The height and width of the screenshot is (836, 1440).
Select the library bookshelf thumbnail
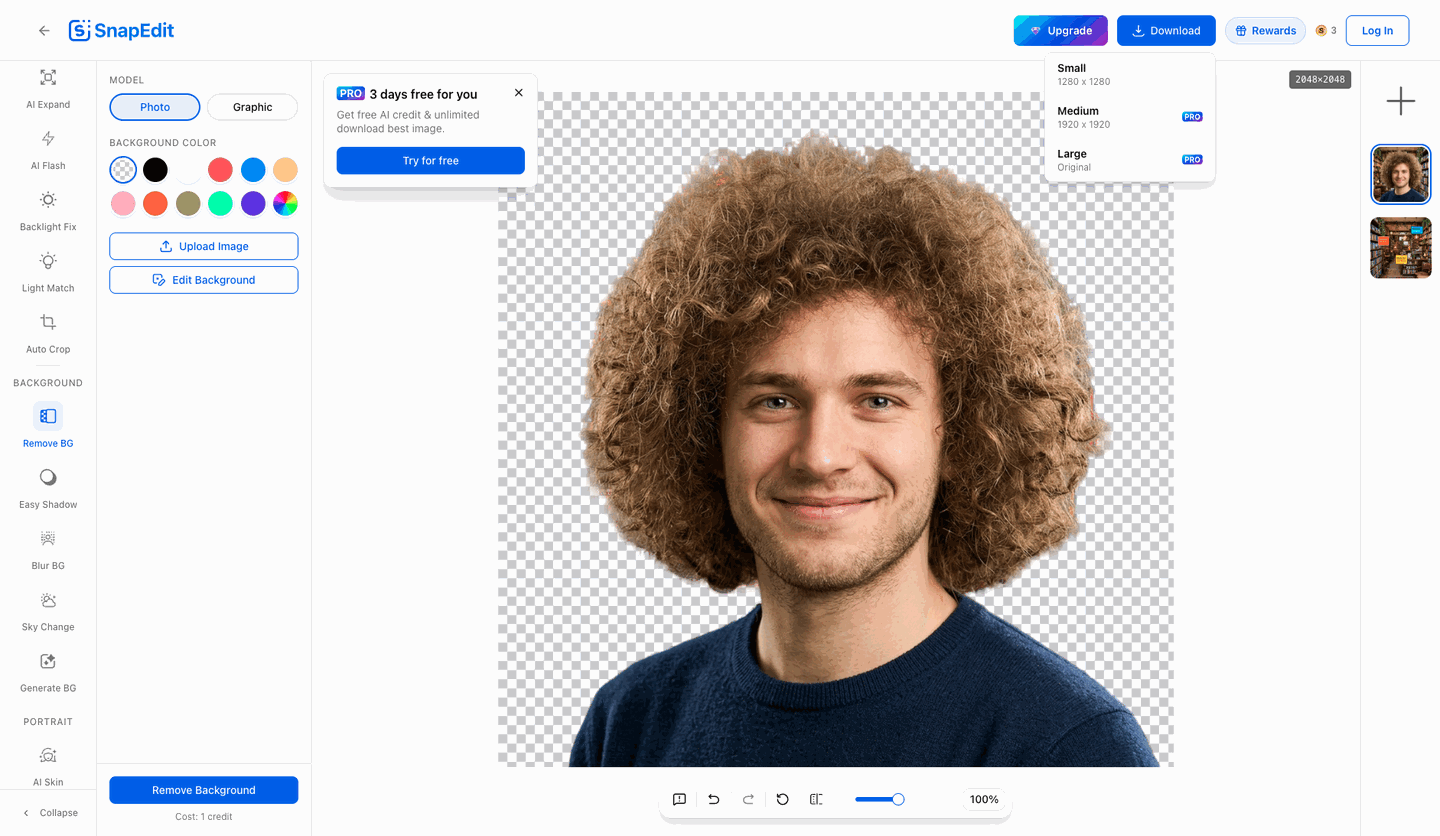(1401, 248)
